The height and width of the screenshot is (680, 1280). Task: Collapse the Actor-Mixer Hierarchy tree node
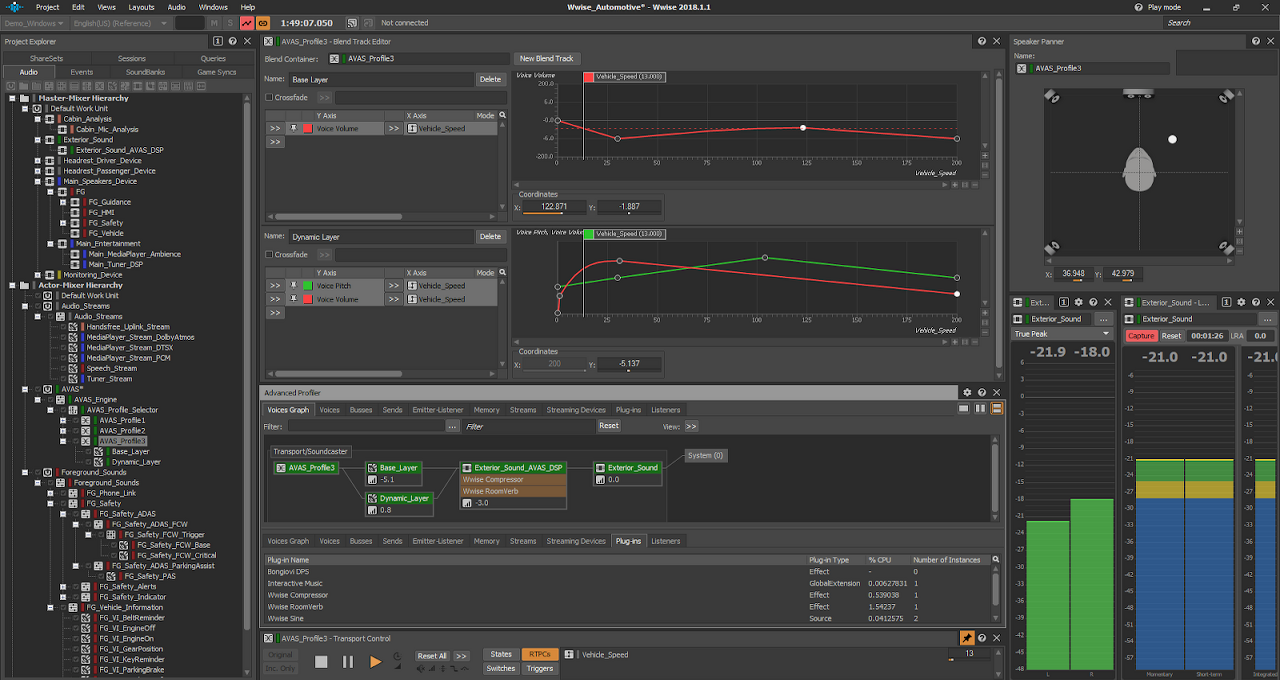[13, 285]
